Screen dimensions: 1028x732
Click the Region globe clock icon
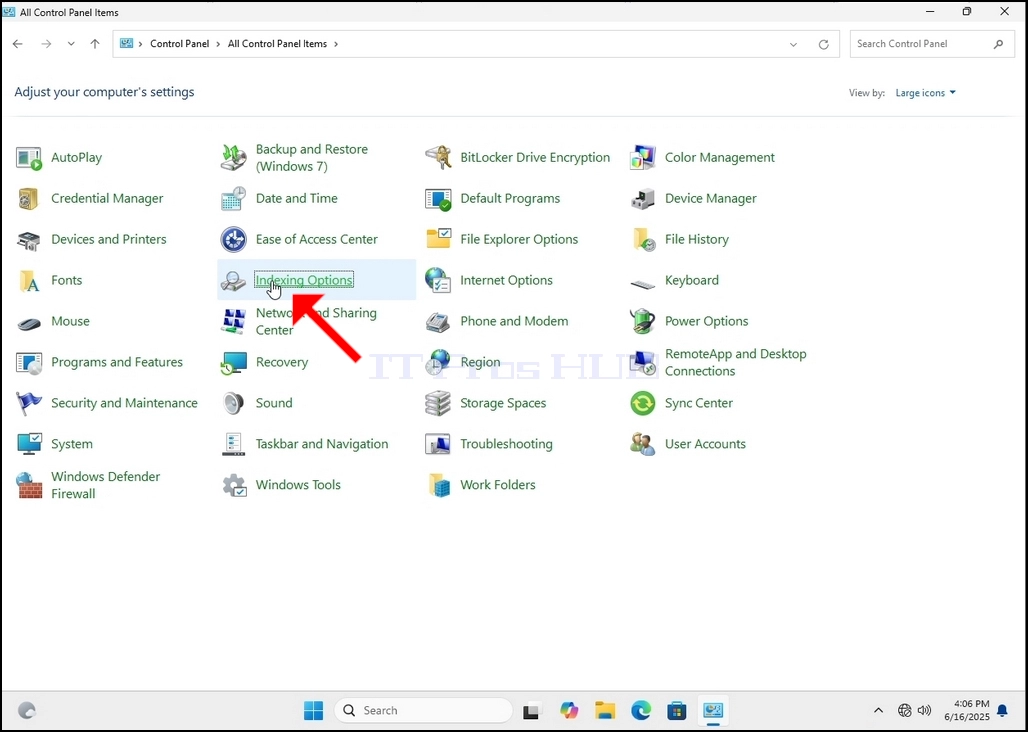438,362
